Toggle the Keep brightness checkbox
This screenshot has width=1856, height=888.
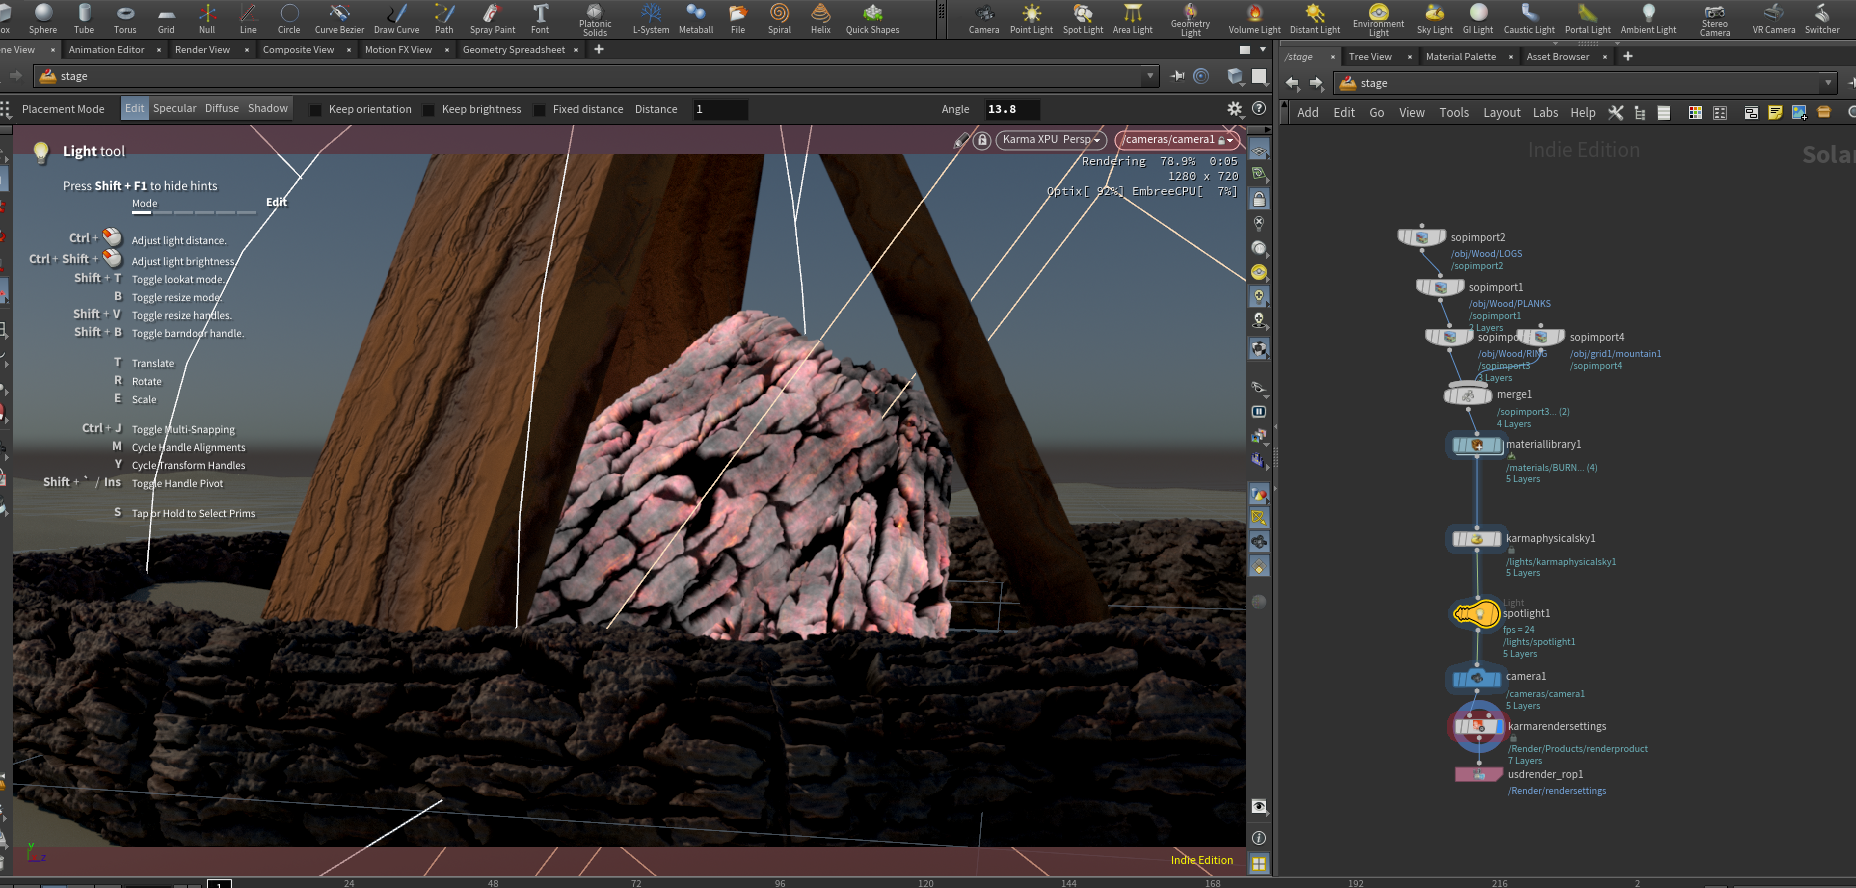(x=429, y=110)
